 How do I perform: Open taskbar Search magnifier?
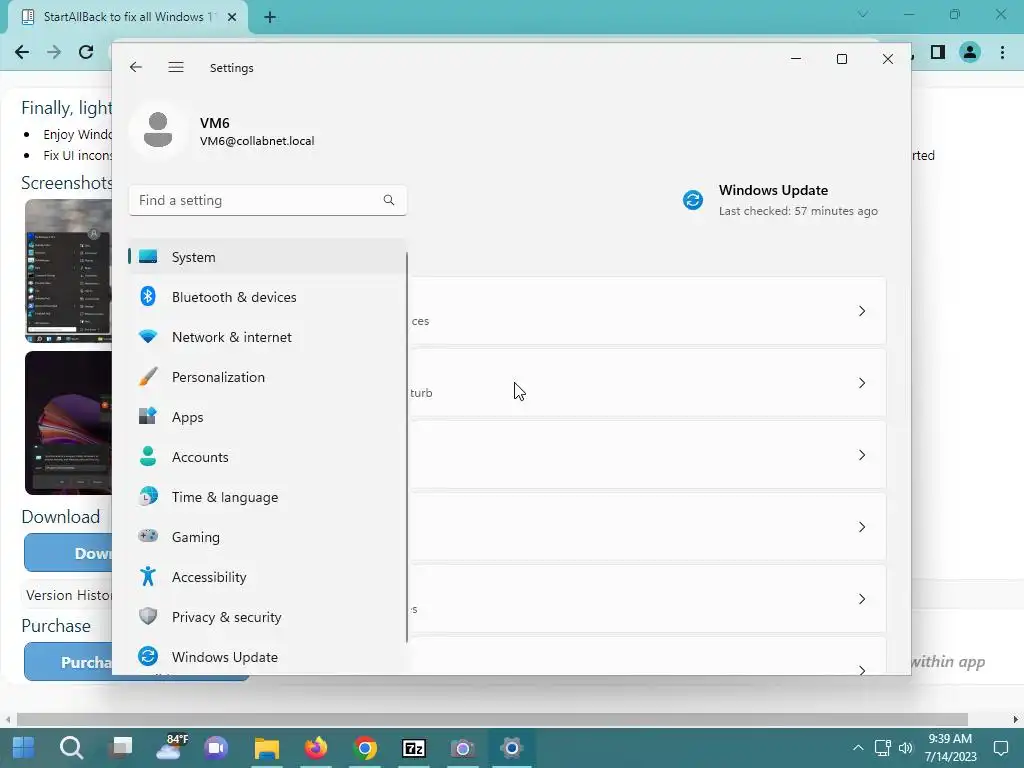click(71, 748)
